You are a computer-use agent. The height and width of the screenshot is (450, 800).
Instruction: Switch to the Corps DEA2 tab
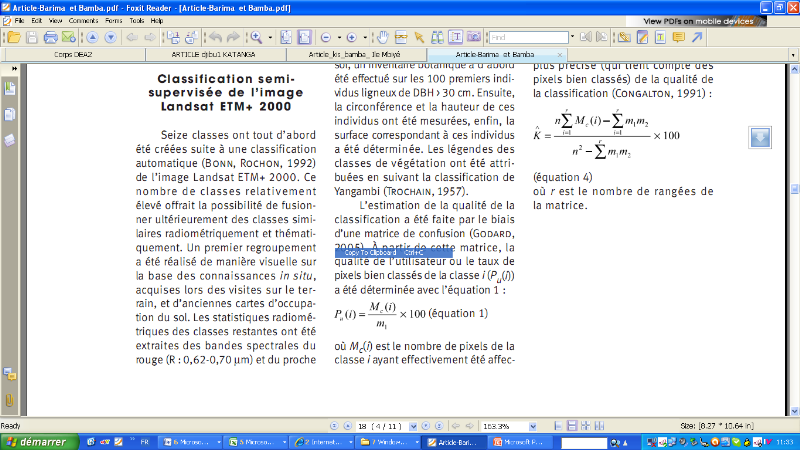73,55
